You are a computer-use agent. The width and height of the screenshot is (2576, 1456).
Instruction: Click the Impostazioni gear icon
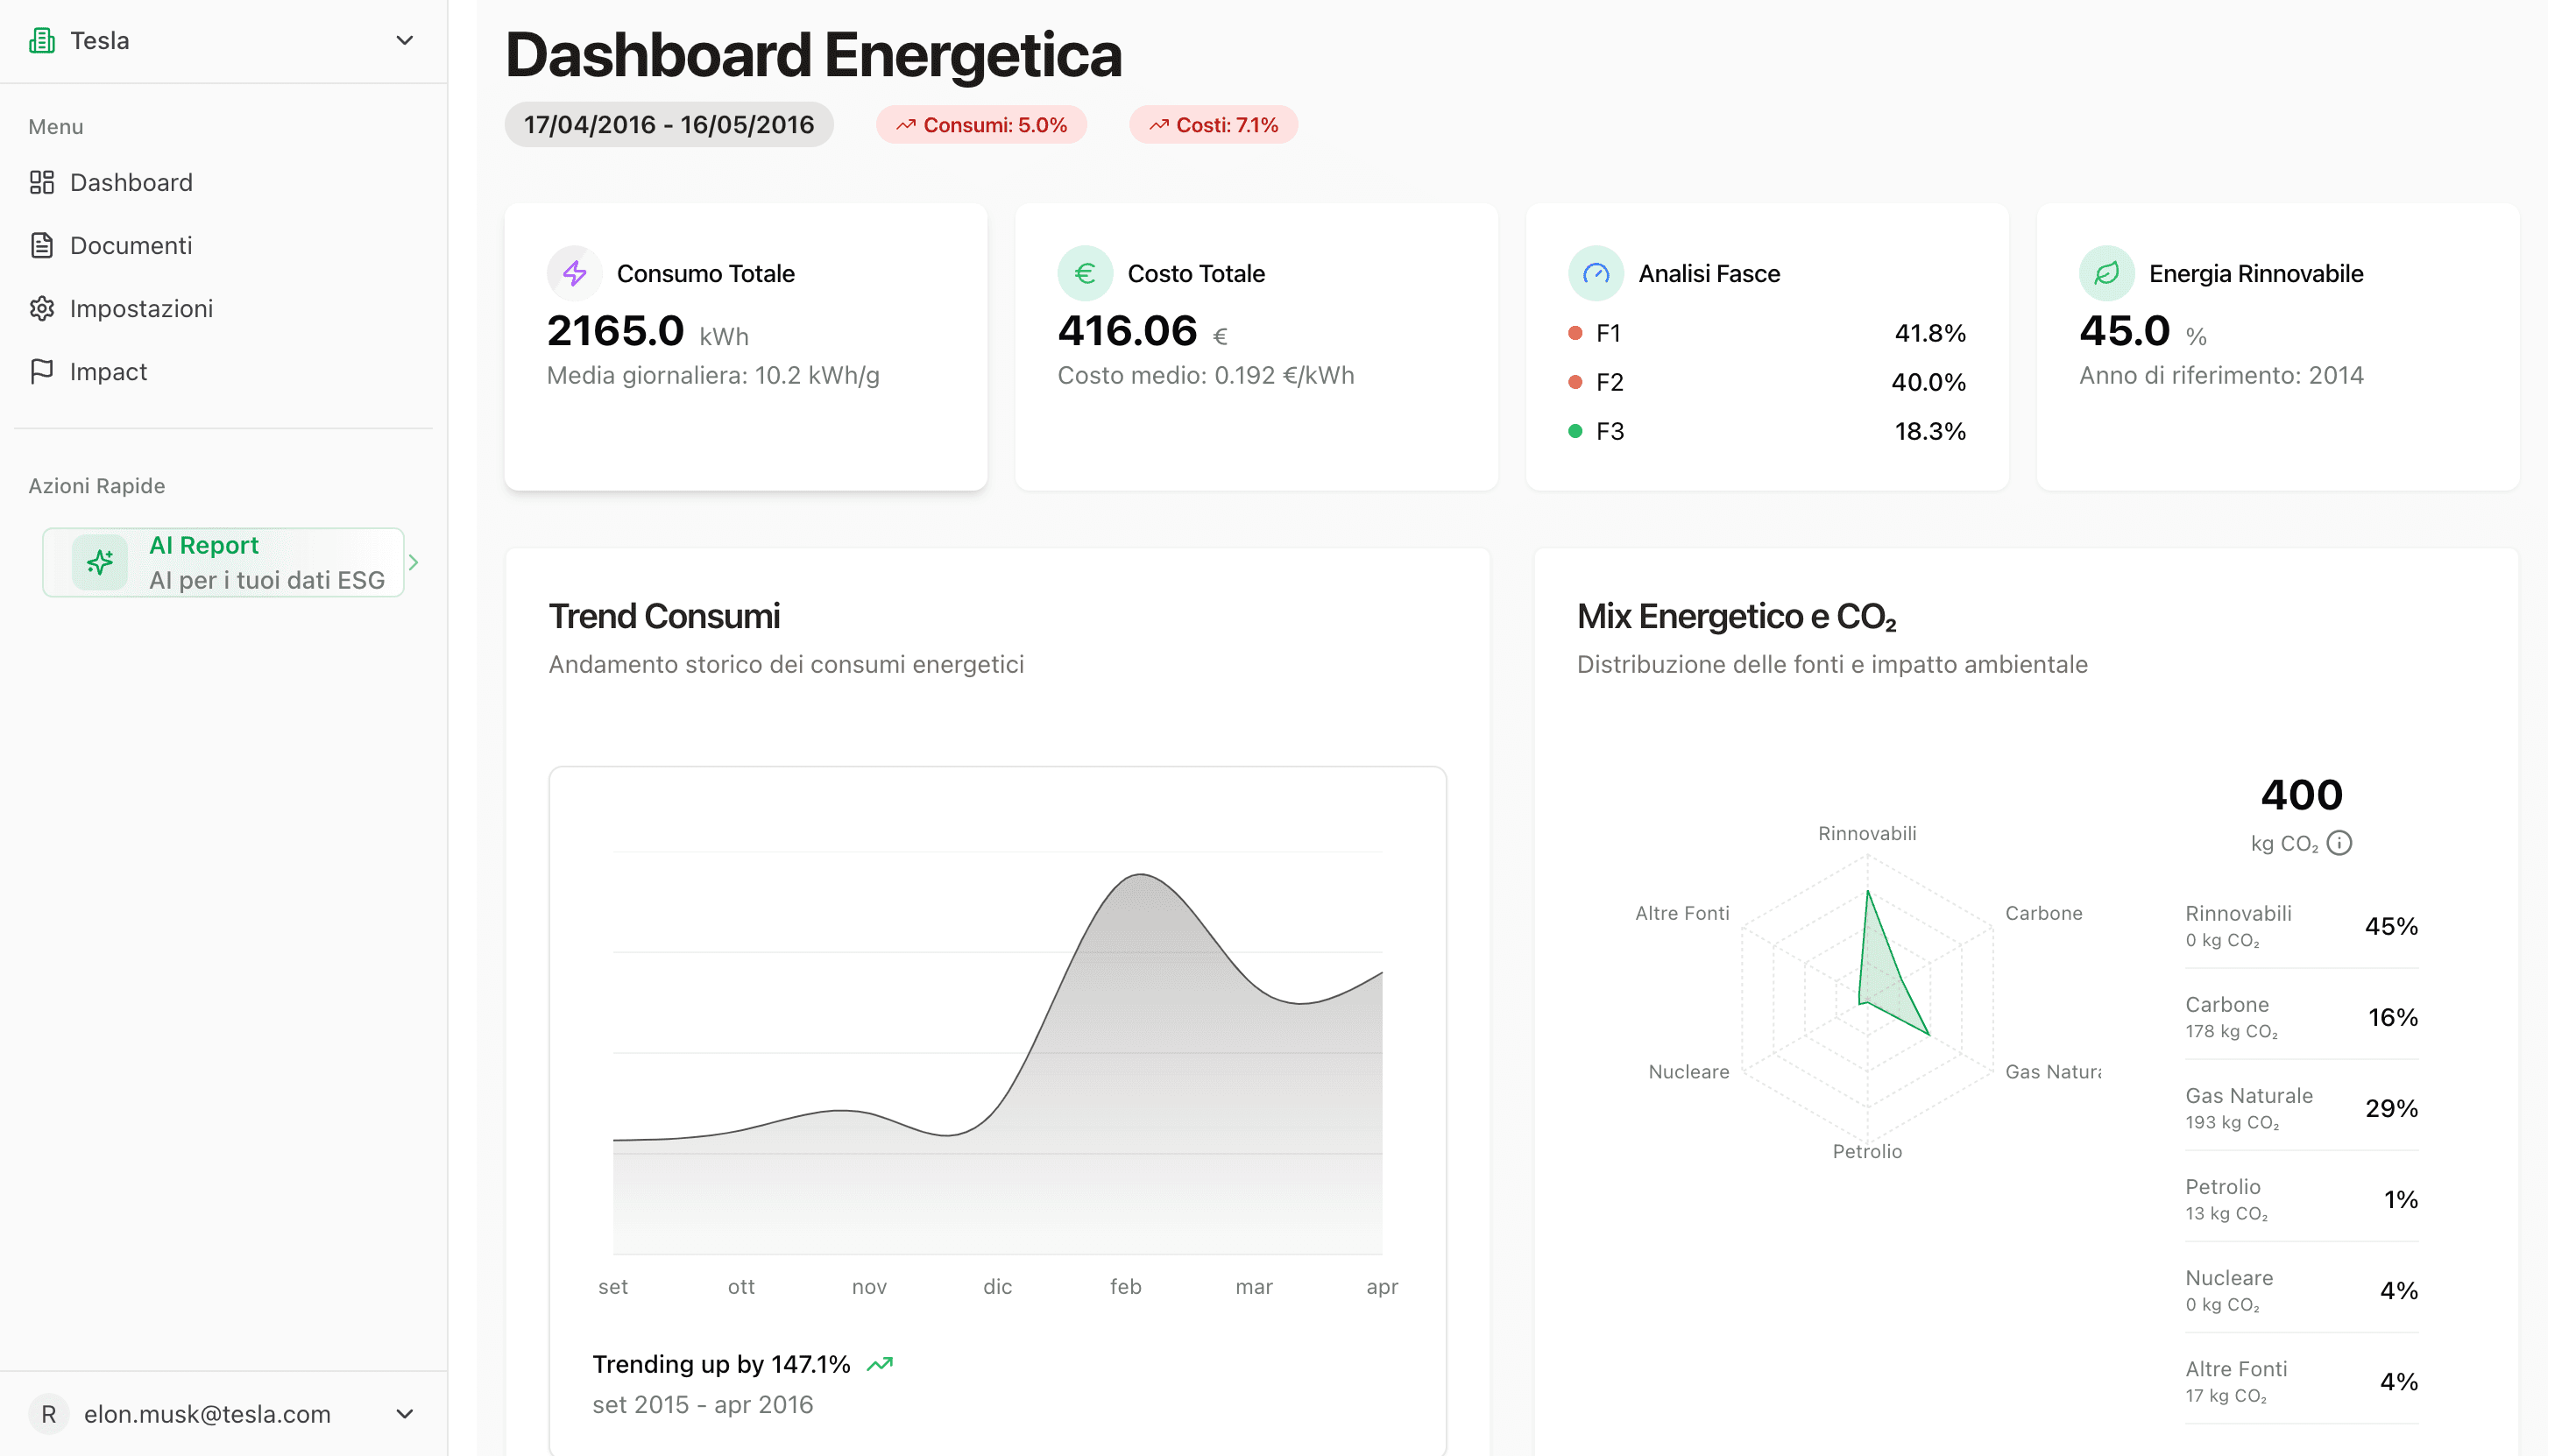click(42, 308)
